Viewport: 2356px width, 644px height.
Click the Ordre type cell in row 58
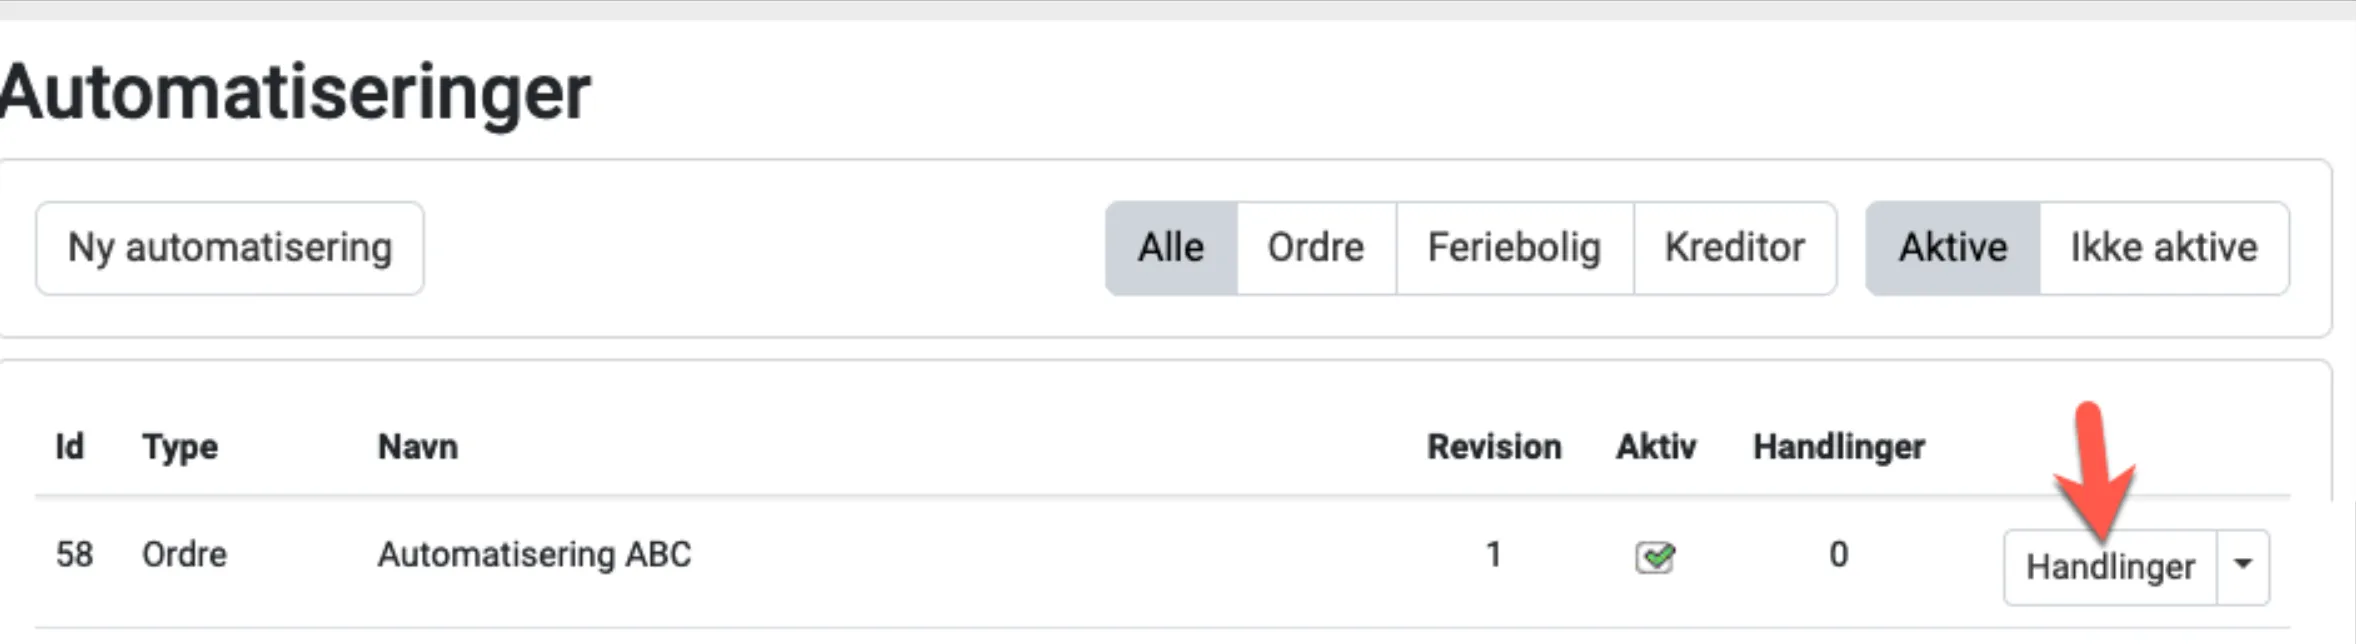(184, 555)
